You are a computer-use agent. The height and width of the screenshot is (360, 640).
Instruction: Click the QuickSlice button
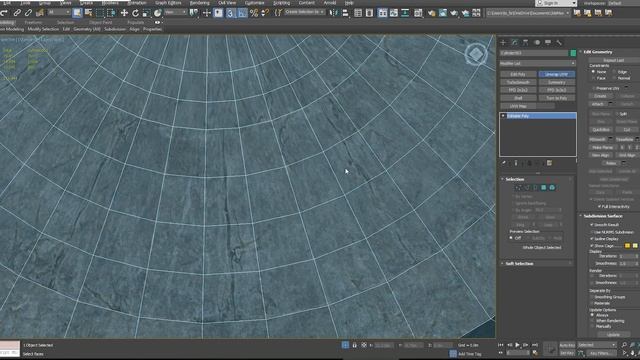pos(601,130)
